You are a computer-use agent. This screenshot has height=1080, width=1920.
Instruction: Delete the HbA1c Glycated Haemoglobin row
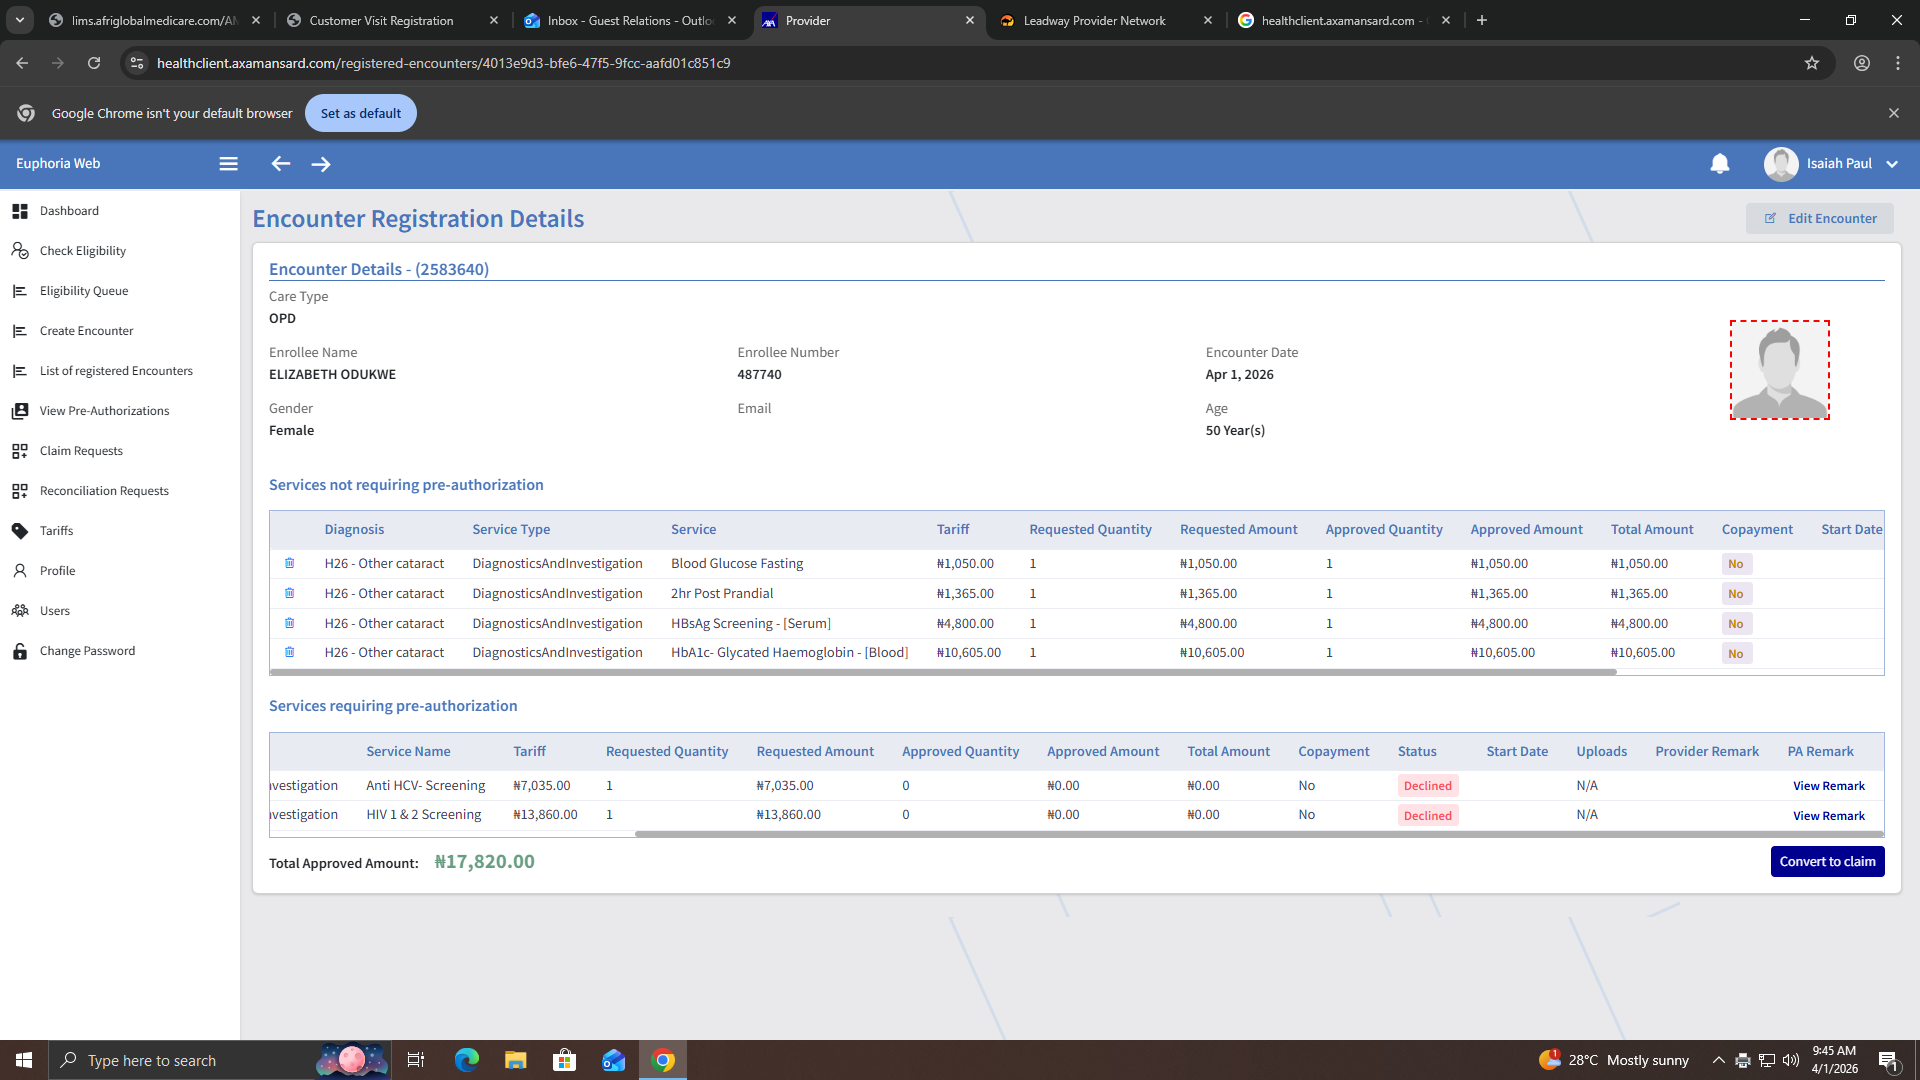289,652
